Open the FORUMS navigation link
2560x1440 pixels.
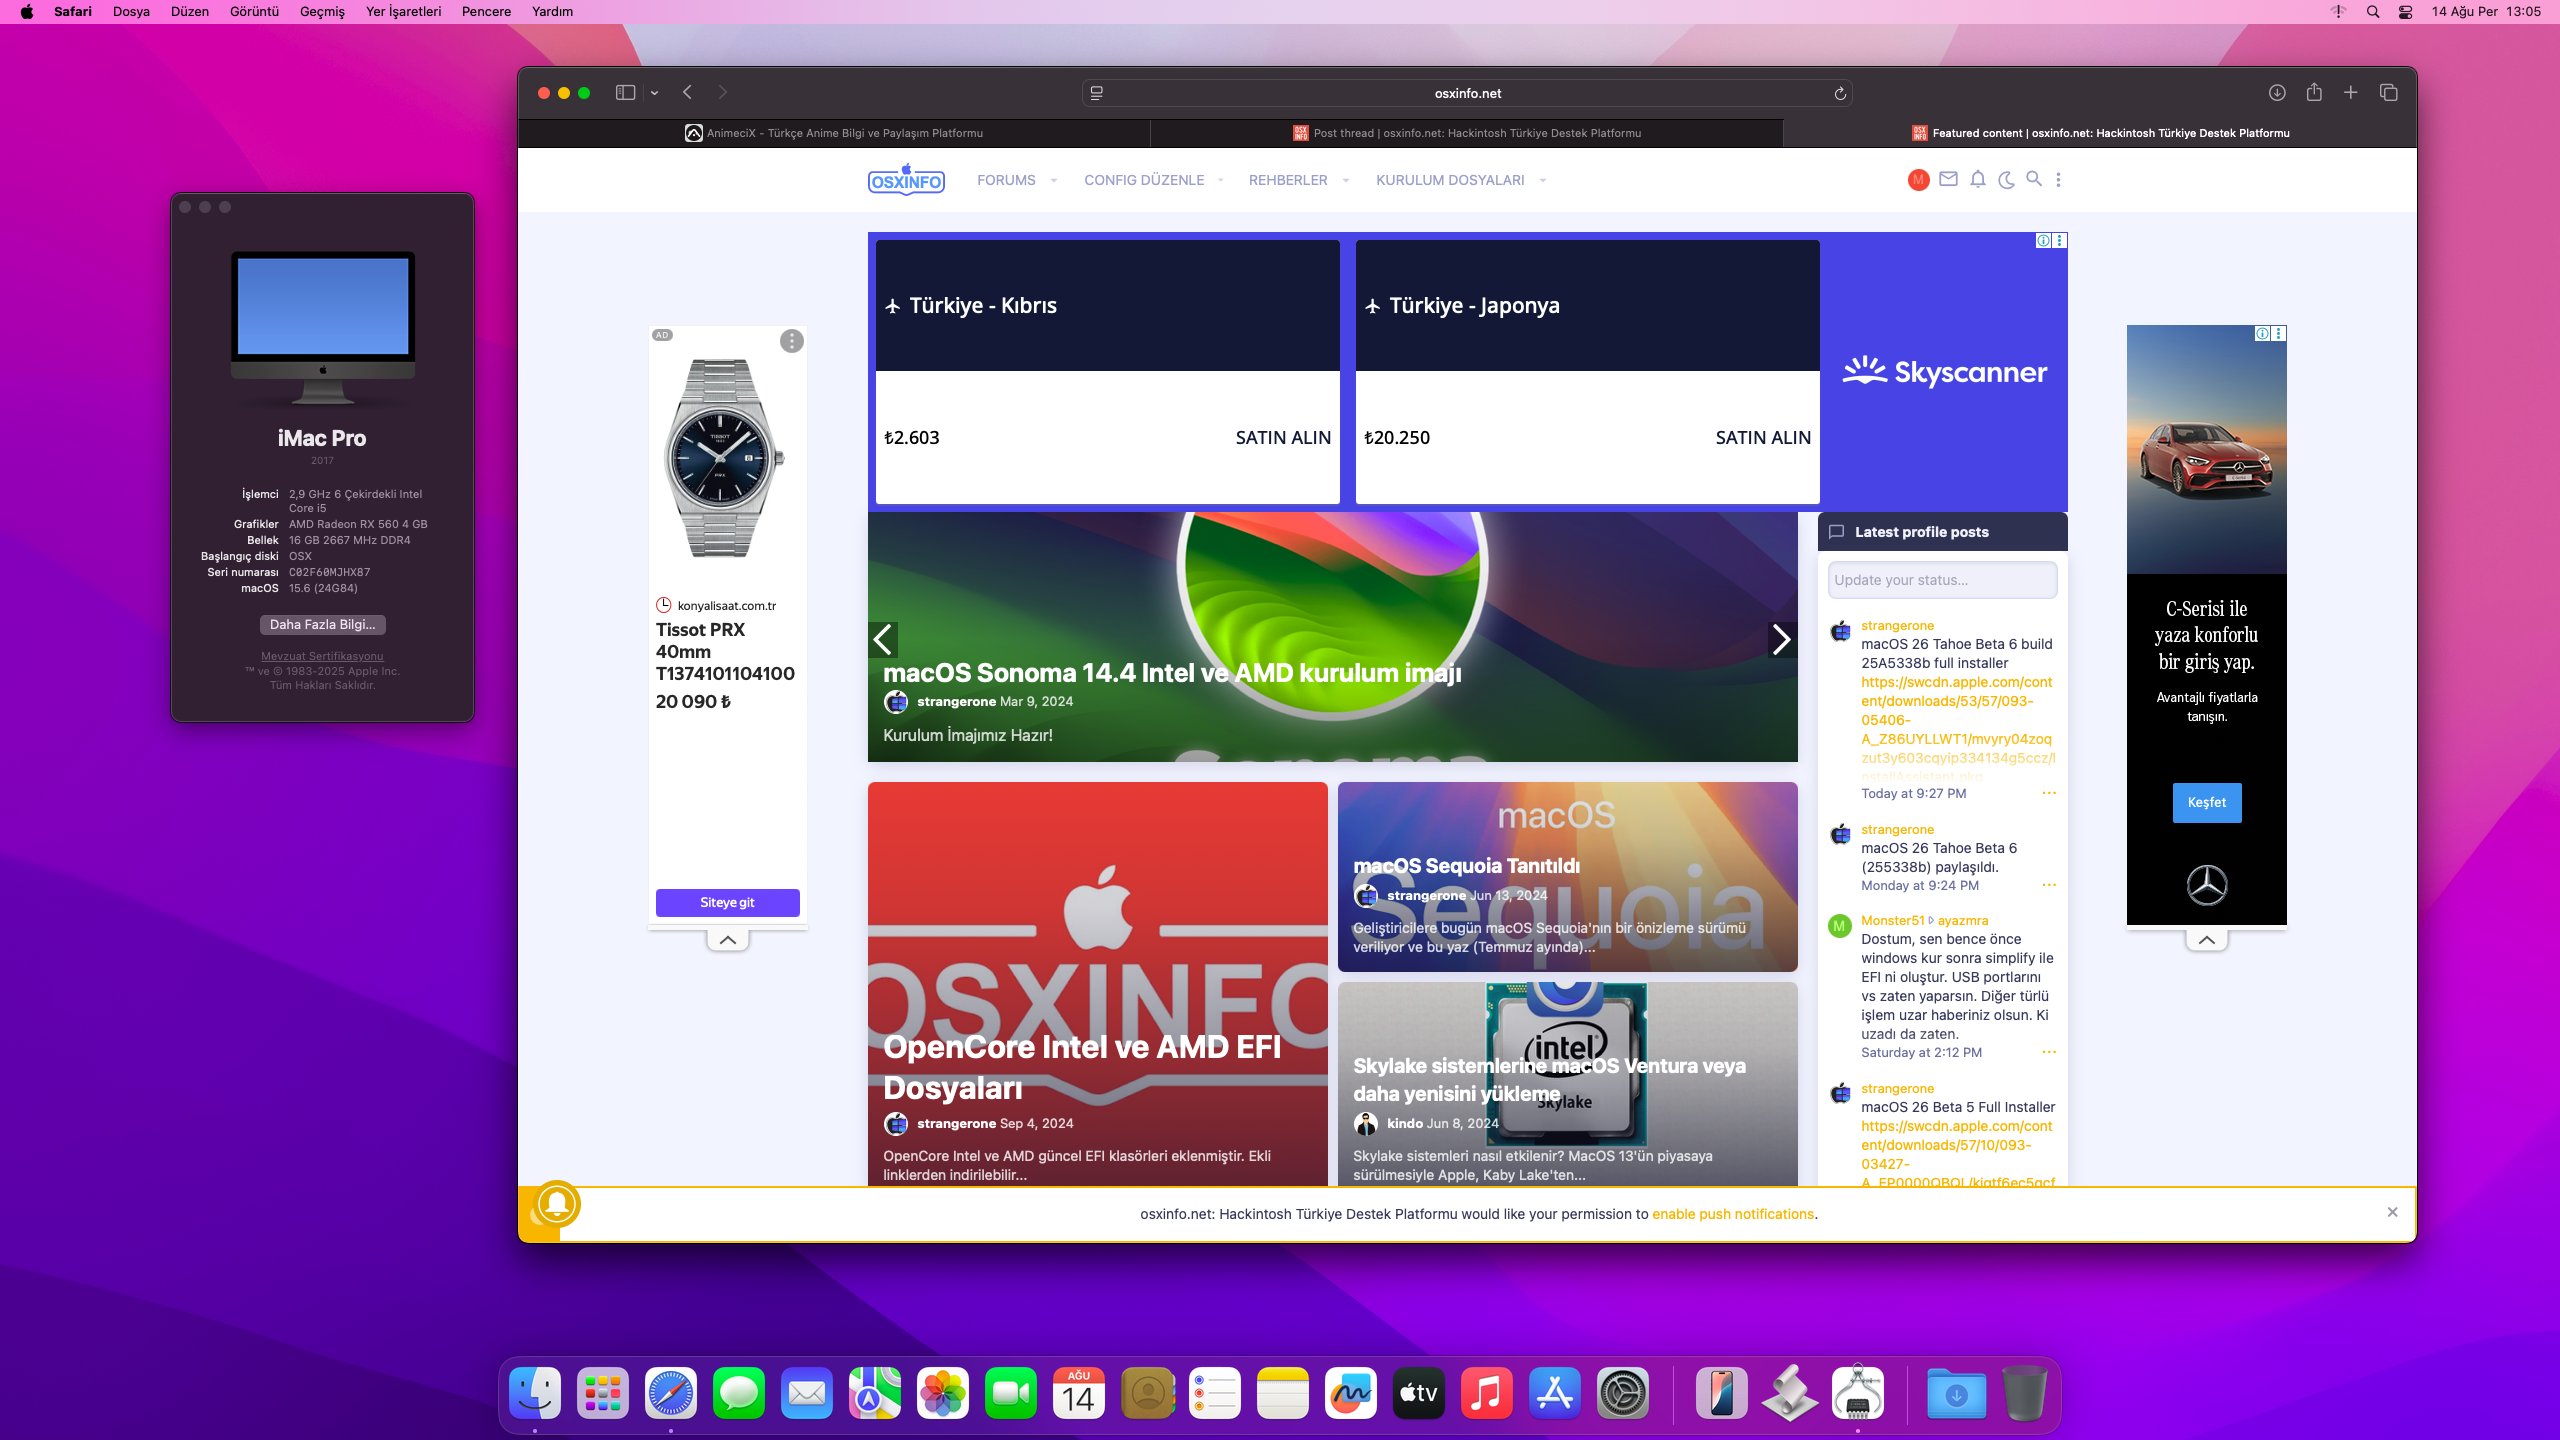tap(1006, 180)
